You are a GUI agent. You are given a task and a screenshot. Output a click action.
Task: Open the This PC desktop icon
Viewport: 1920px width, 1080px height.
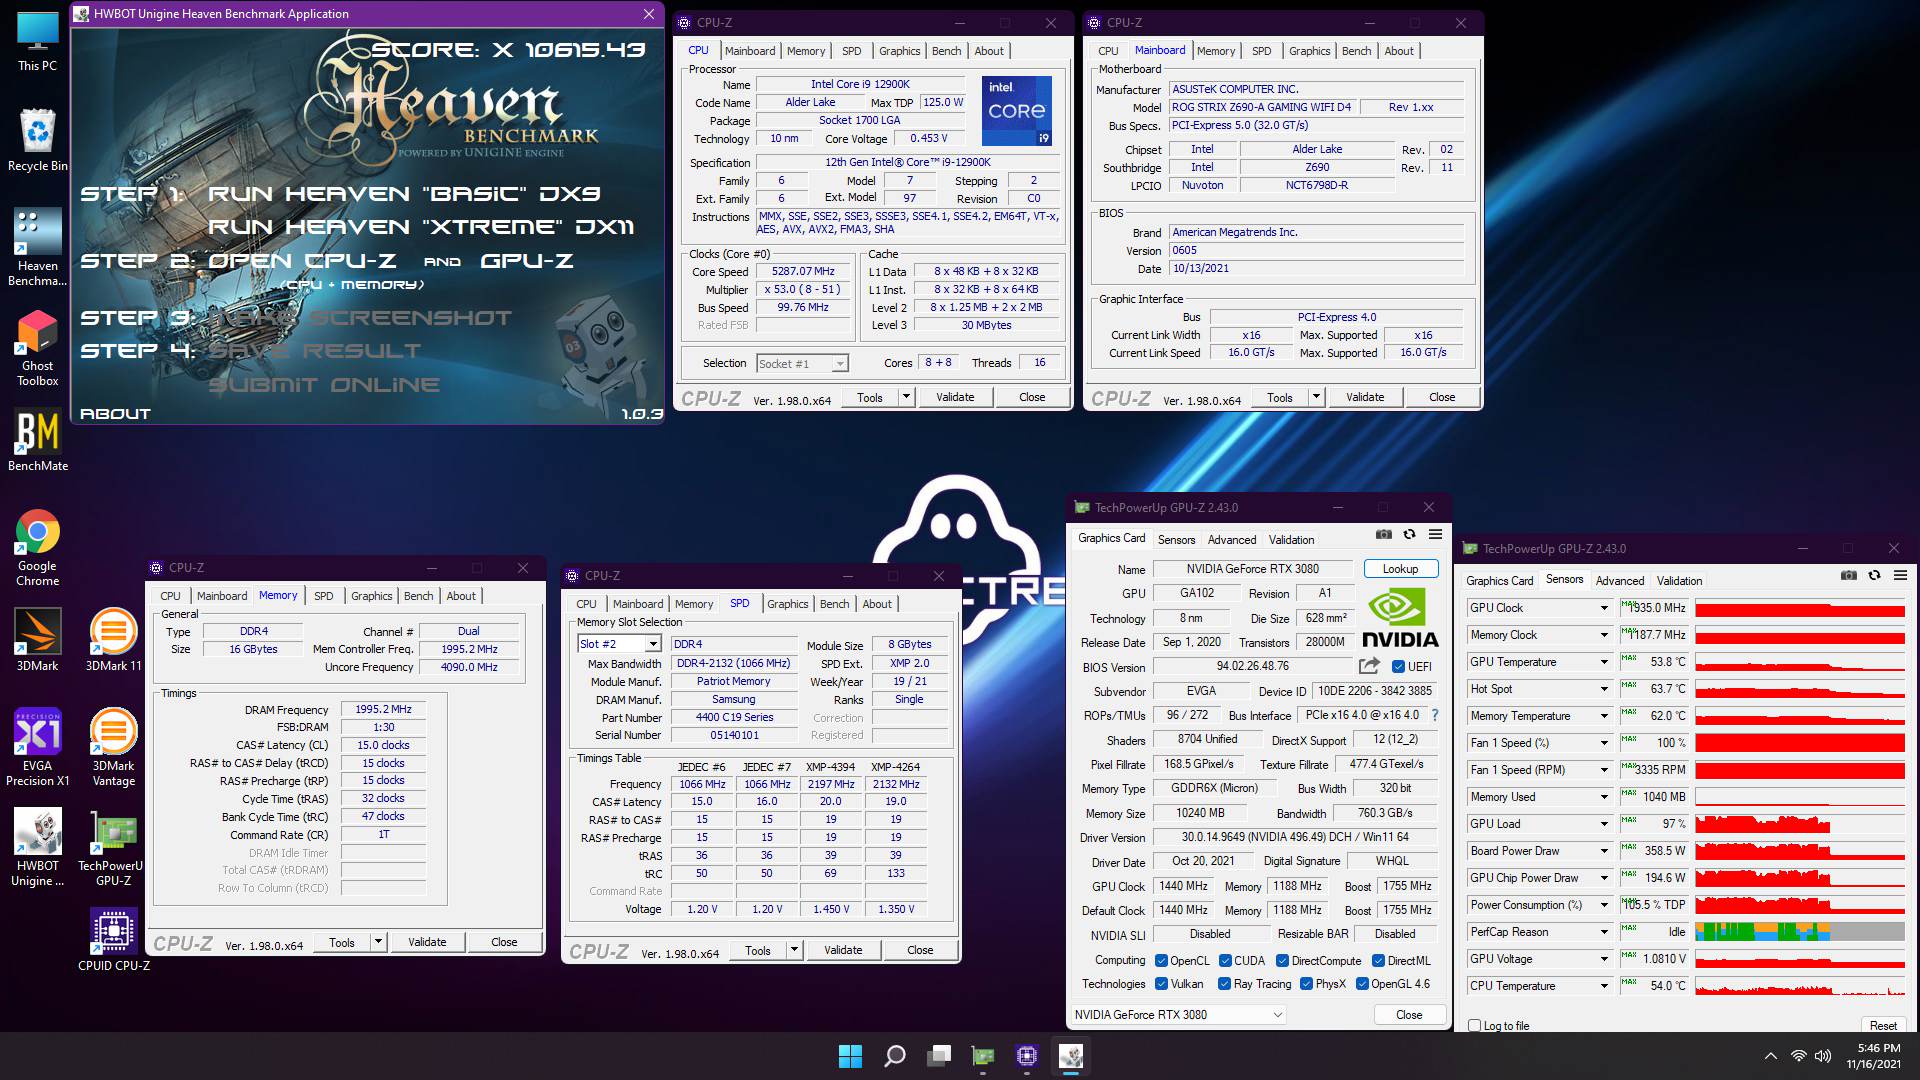37,41
